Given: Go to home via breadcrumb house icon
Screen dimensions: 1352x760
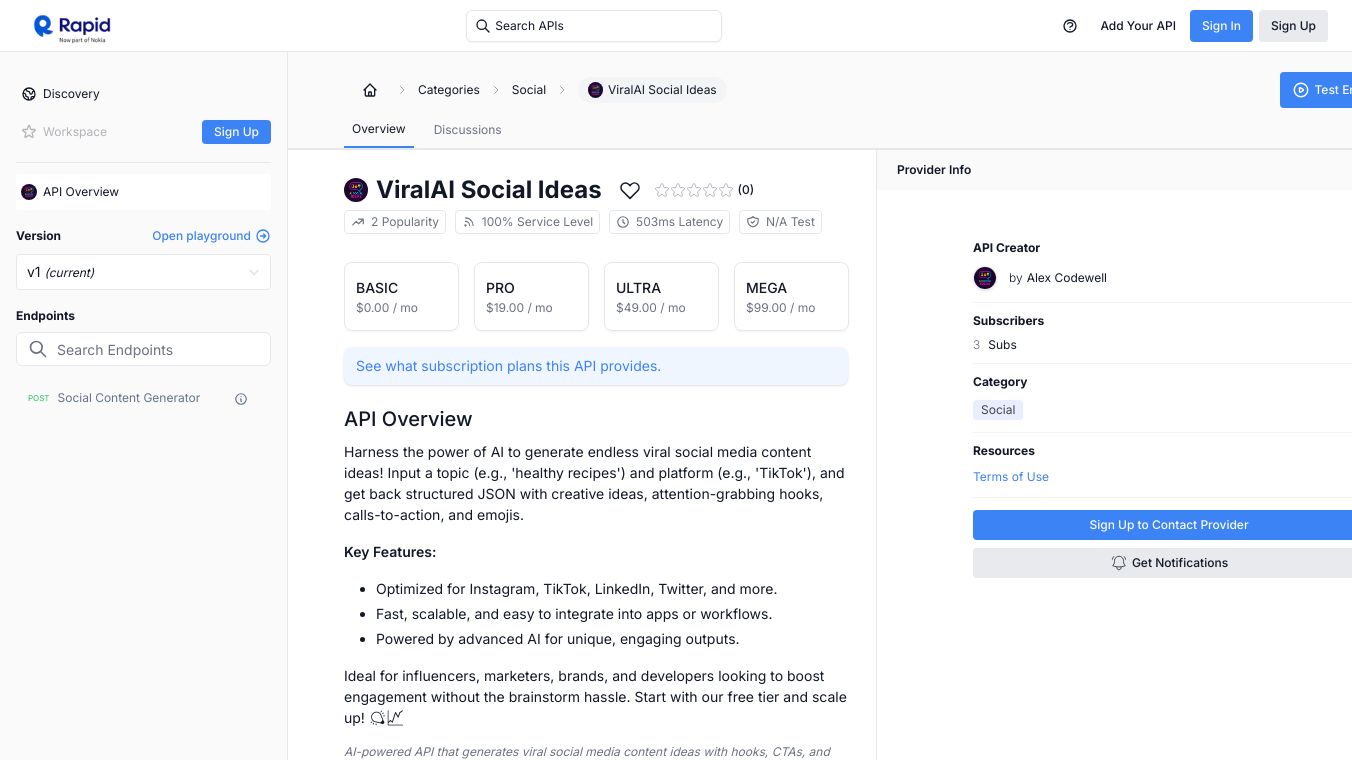Looking at the screenshot, I should (x=370, y=90).
